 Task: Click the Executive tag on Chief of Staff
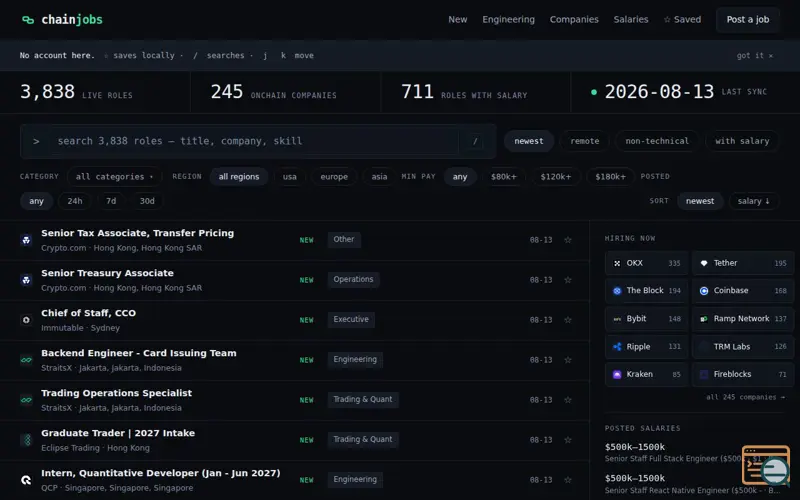pos(351,319)
